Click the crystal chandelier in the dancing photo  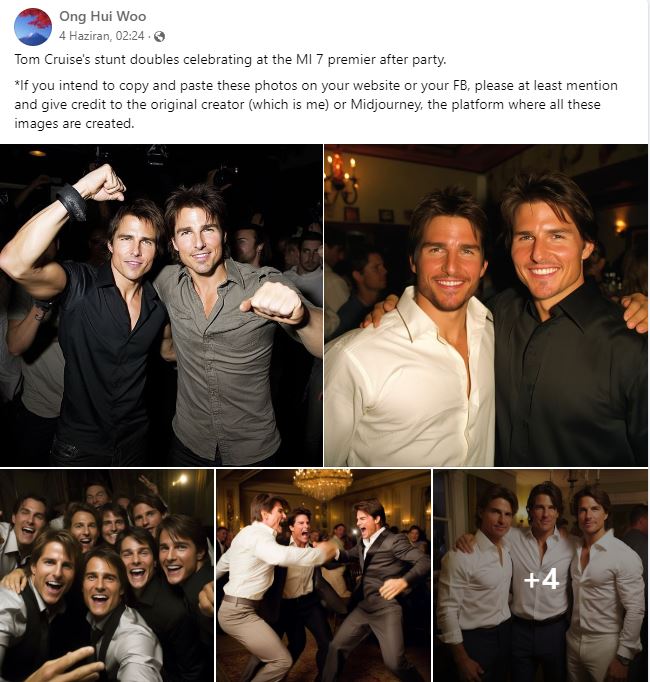click(323, 483)
